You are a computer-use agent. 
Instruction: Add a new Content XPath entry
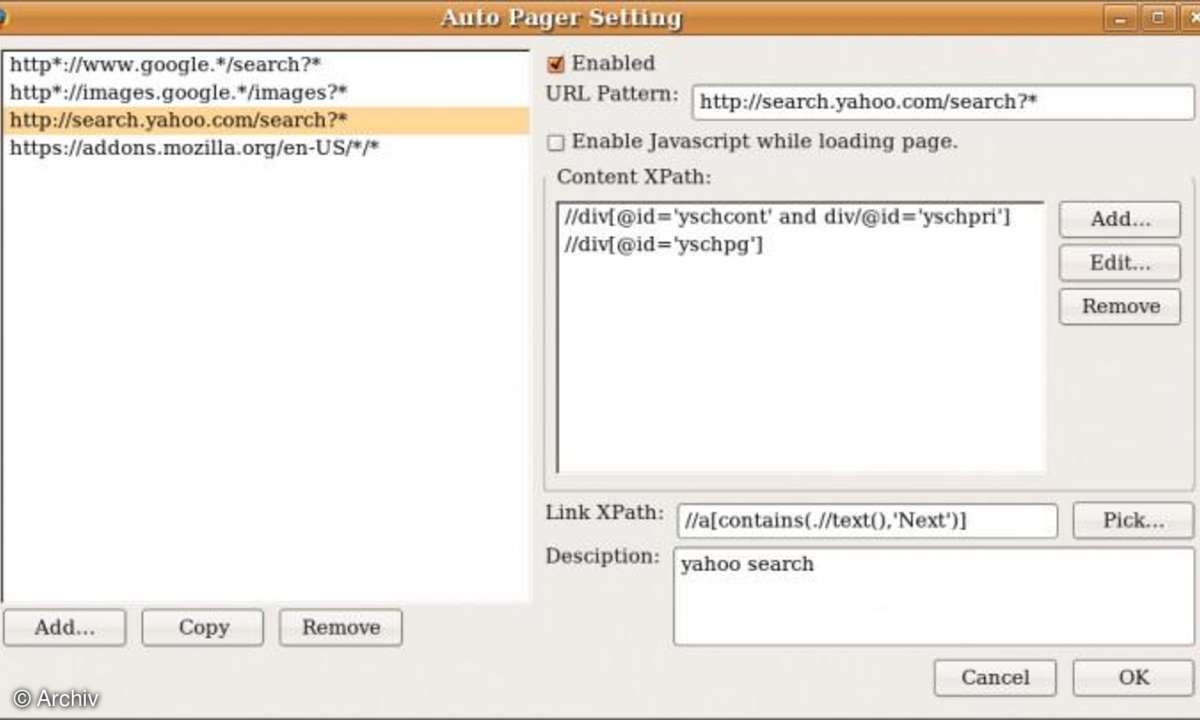point(1120,220)
